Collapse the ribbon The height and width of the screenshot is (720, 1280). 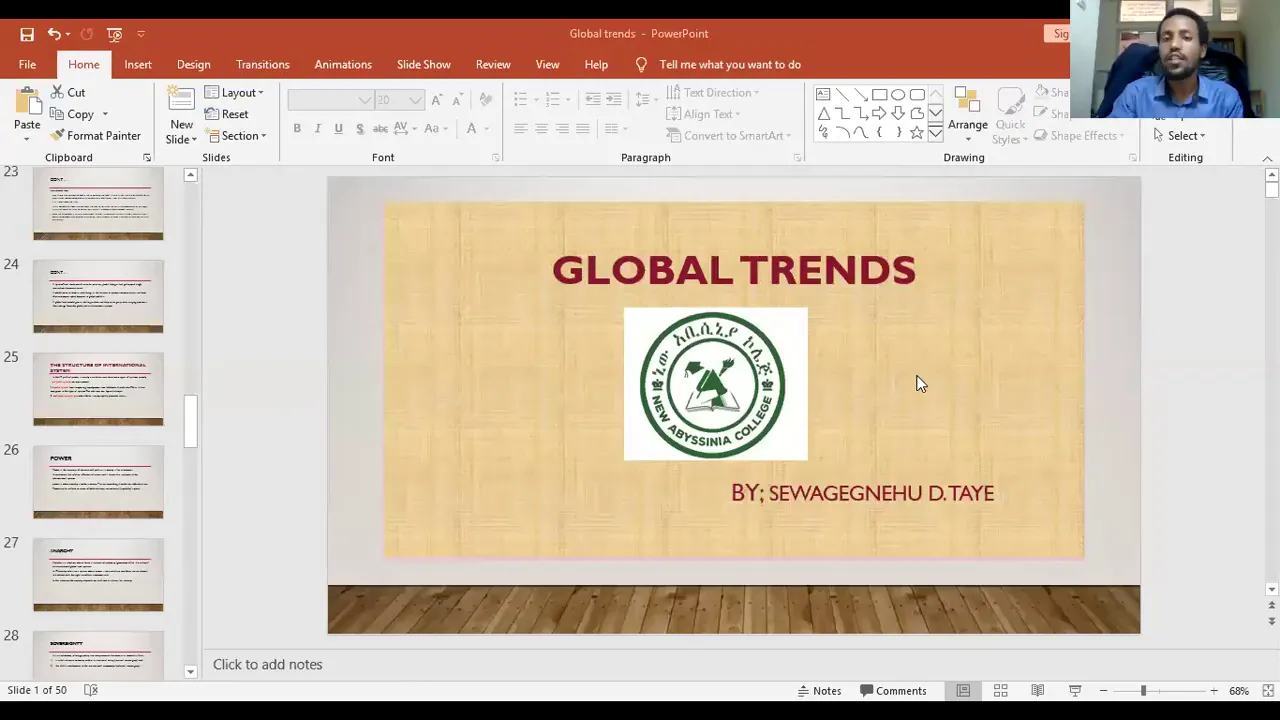click(1267, 159)
